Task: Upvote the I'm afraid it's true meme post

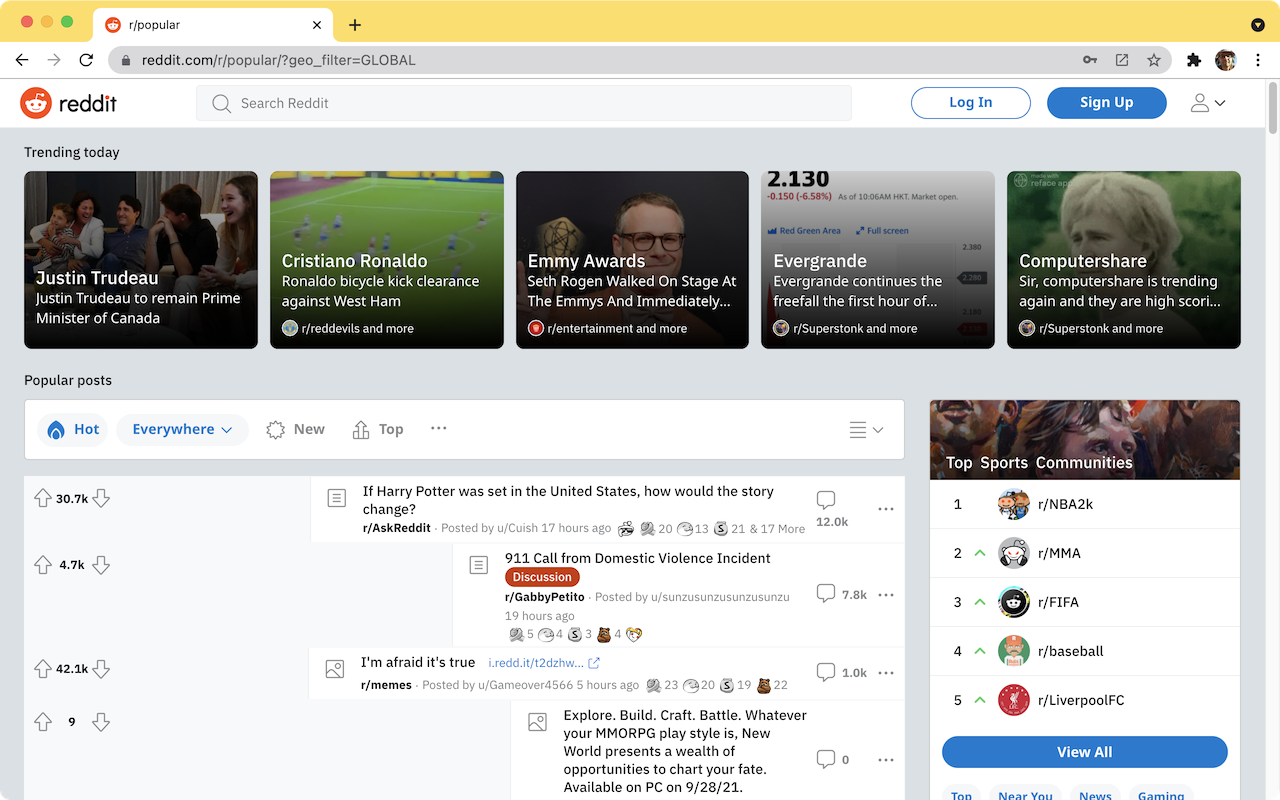Action: (x=42, y=669)
